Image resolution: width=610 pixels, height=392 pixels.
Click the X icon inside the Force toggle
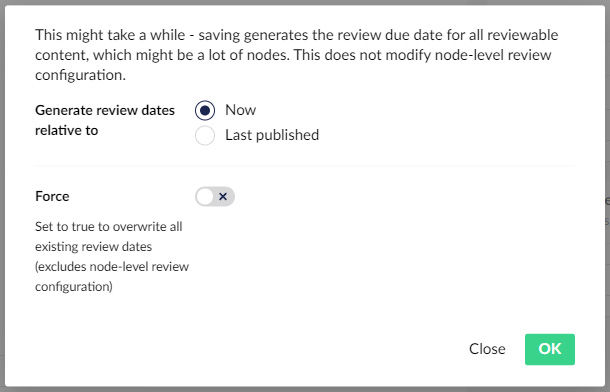pos(223,196)
